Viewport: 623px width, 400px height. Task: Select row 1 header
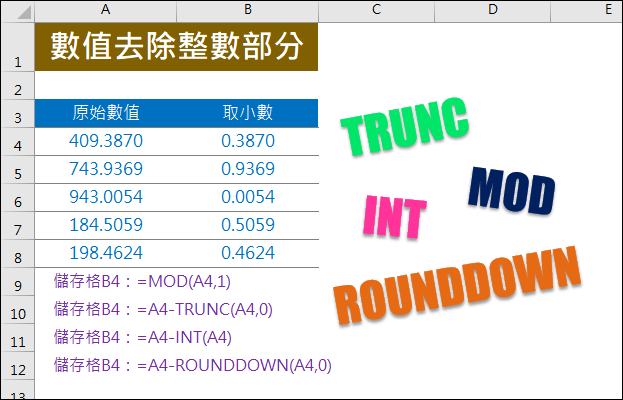(x=18, y=47)
